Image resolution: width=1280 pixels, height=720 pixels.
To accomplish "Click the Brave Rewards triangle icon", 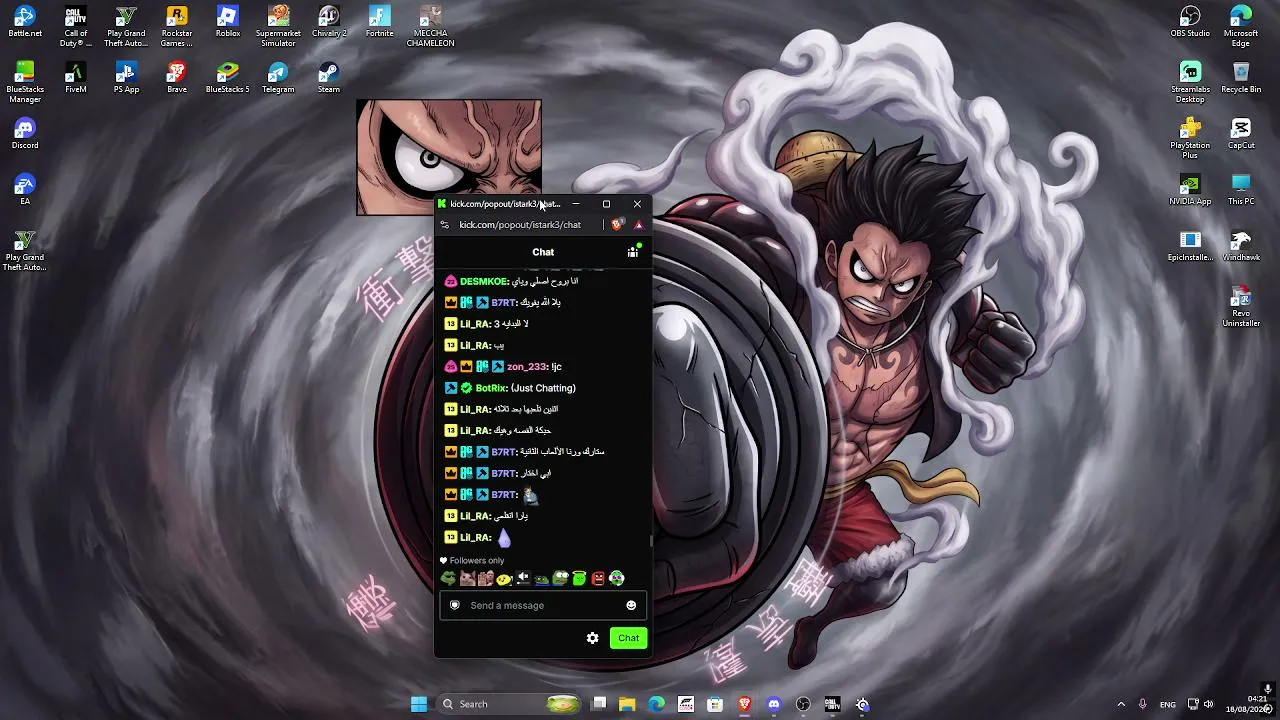I will (x=639, y=225).
